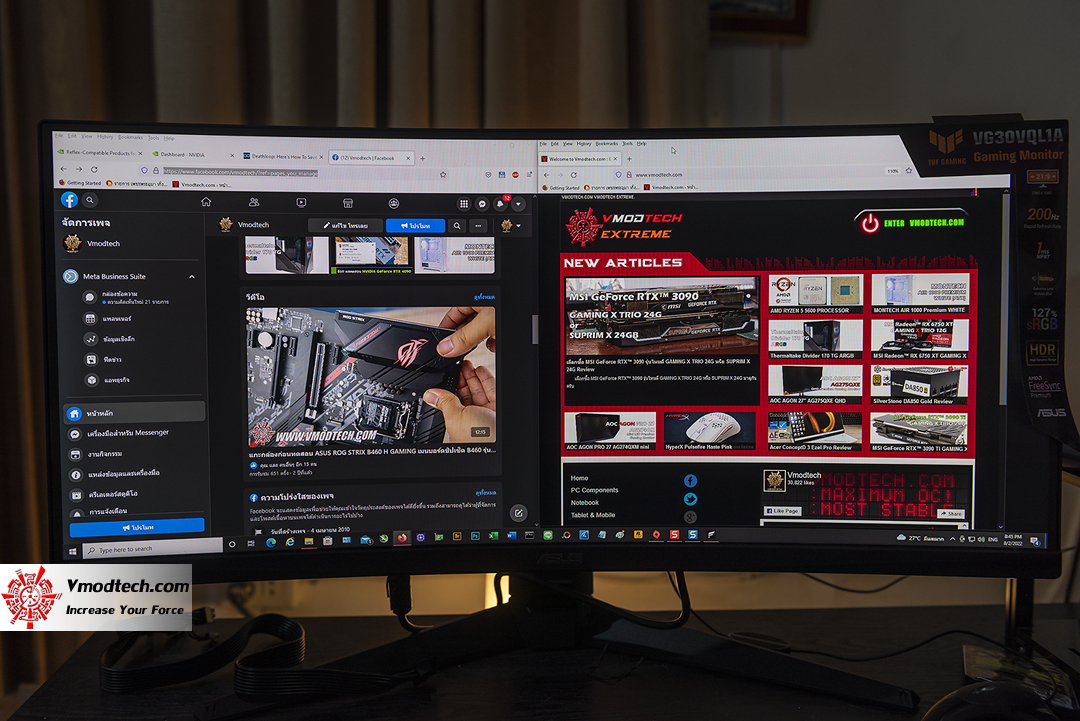The width and height of the screenshot is (1080, 721).
Task: Open the Facebook search magnifier beside the logo
Action: coord(90,200)
